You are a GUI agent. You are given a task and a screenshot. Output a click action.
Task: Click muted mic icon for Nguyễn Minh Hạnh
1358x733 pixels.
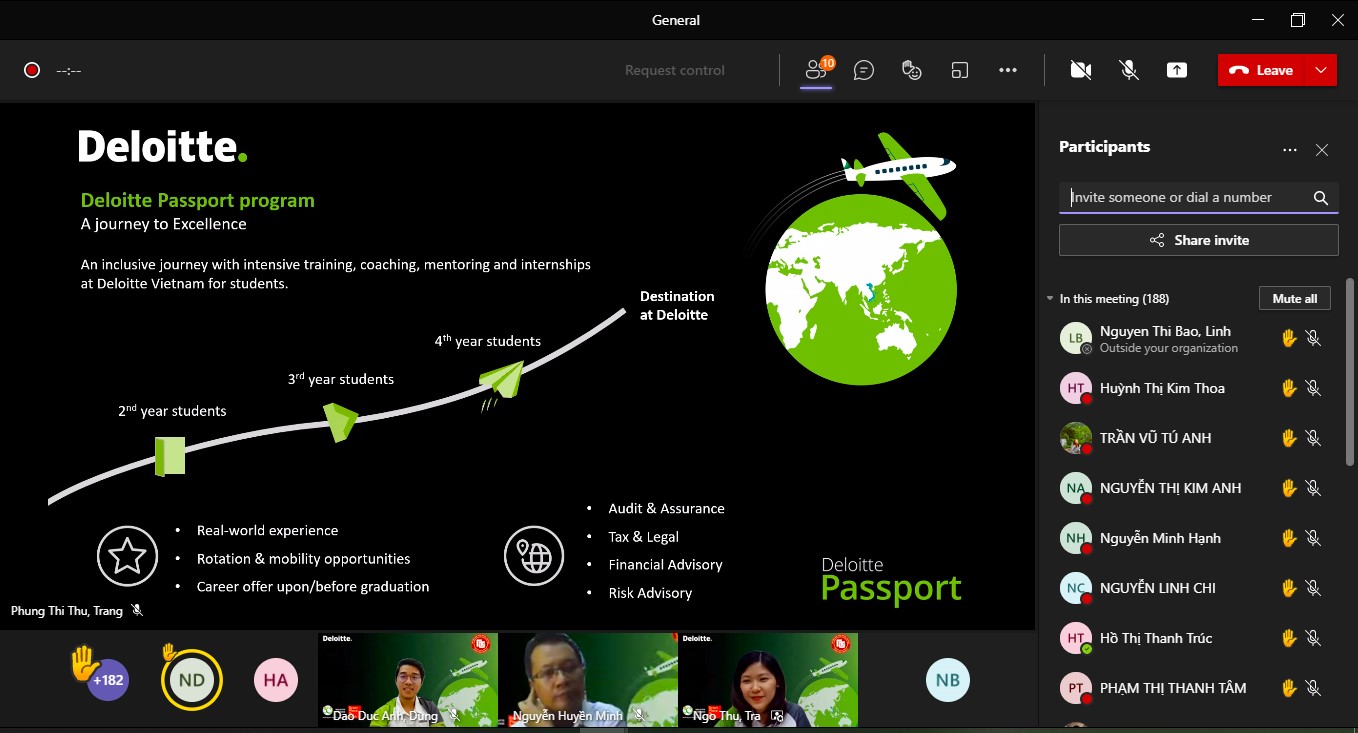tap(1314, 538)
